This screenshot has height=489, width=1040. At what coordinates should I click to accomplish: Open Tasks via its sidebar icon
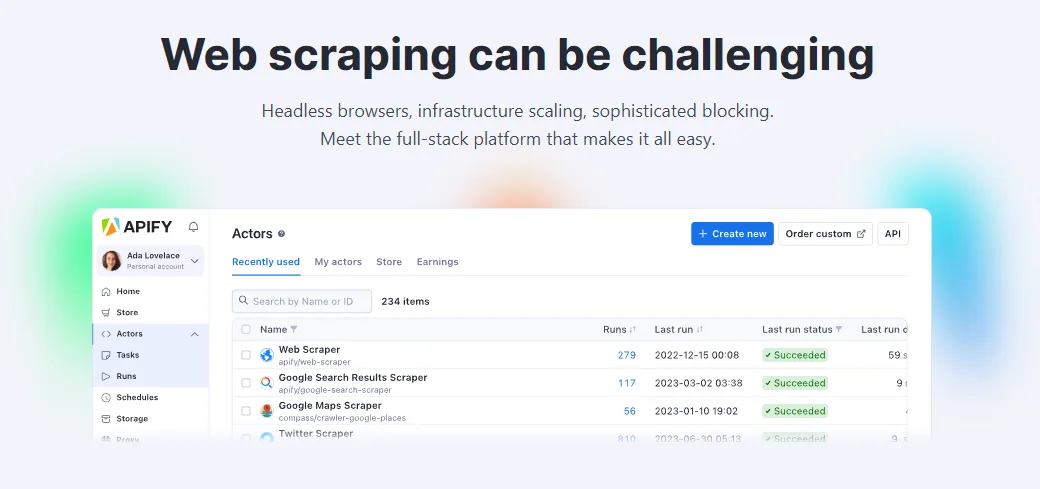(x=106, y=355)
